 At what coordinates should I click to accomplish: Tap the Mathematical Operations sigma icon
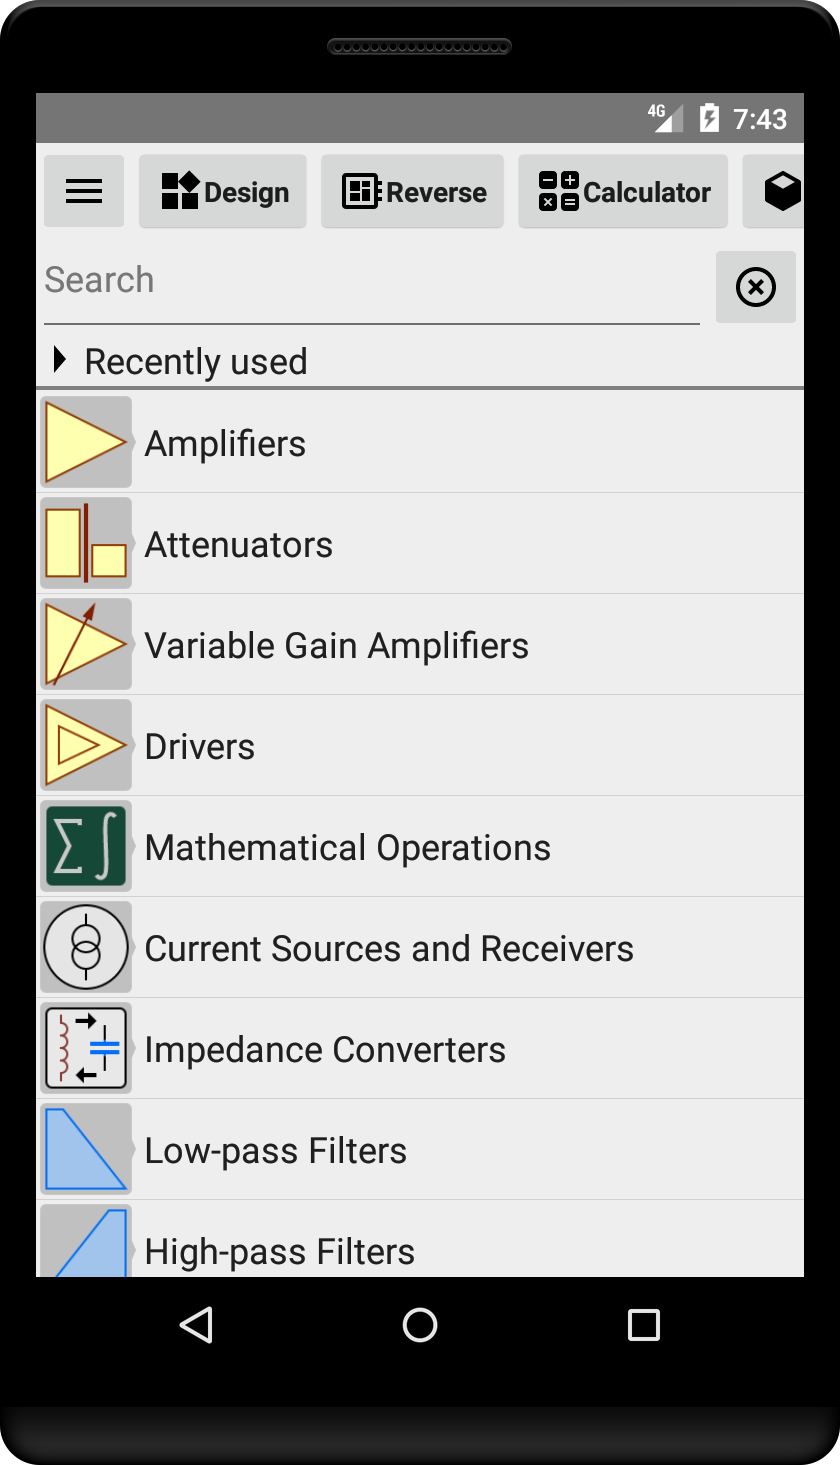86,846
